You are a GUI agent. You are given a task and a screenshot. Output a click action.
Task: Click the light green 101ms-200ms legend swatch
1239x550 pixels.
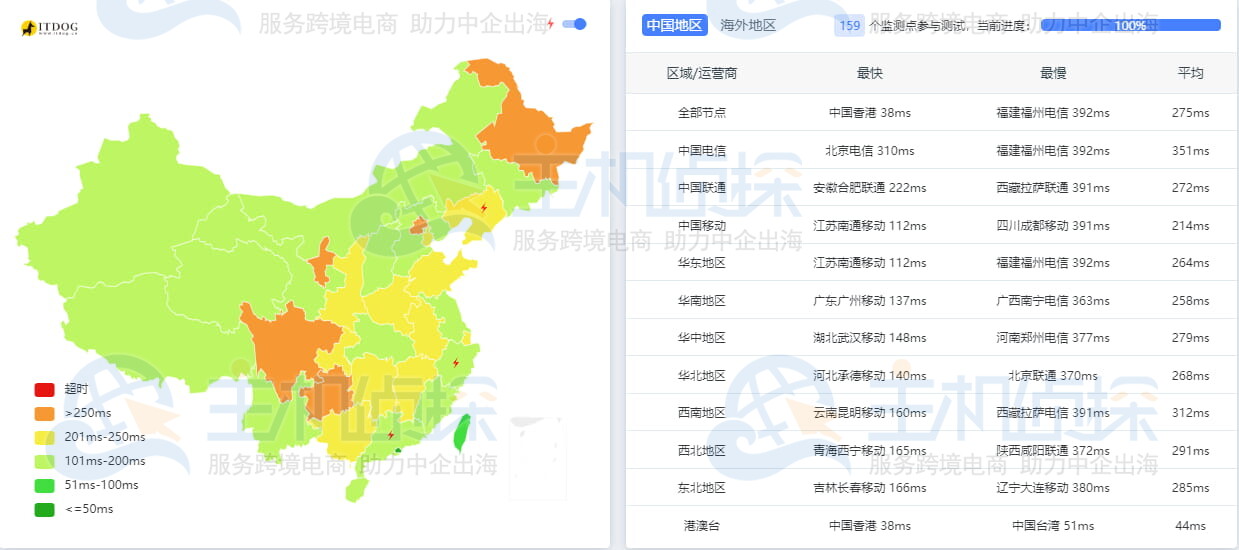pyautogui.click(x=44, y=461)
